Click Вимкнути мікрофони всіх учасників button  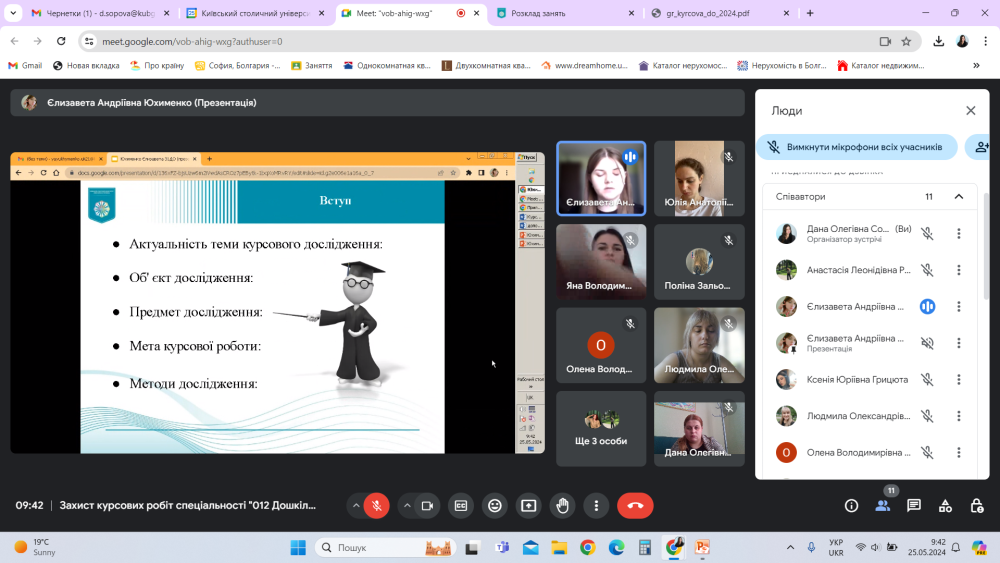856,147
